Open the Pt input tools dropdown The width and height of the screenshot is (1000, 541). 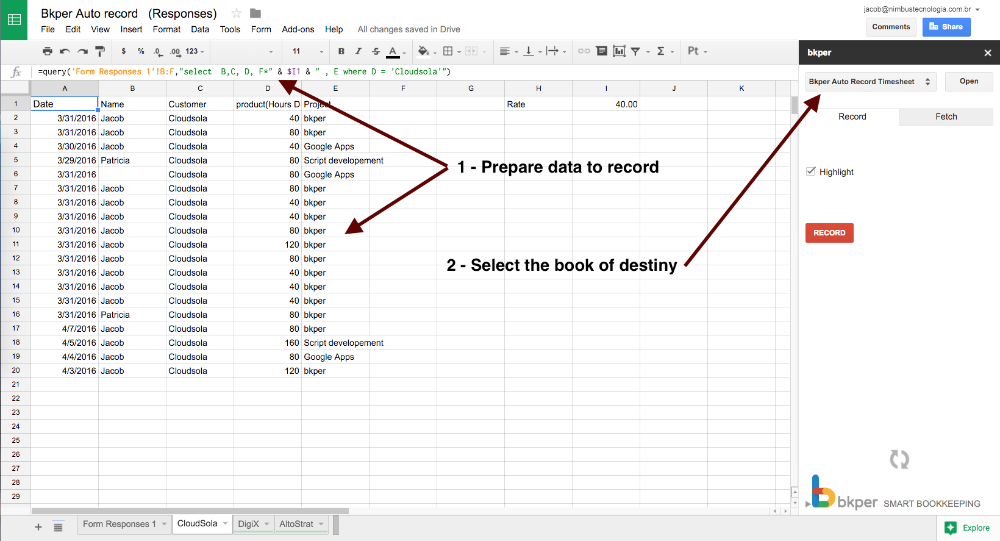click(697, 51)
